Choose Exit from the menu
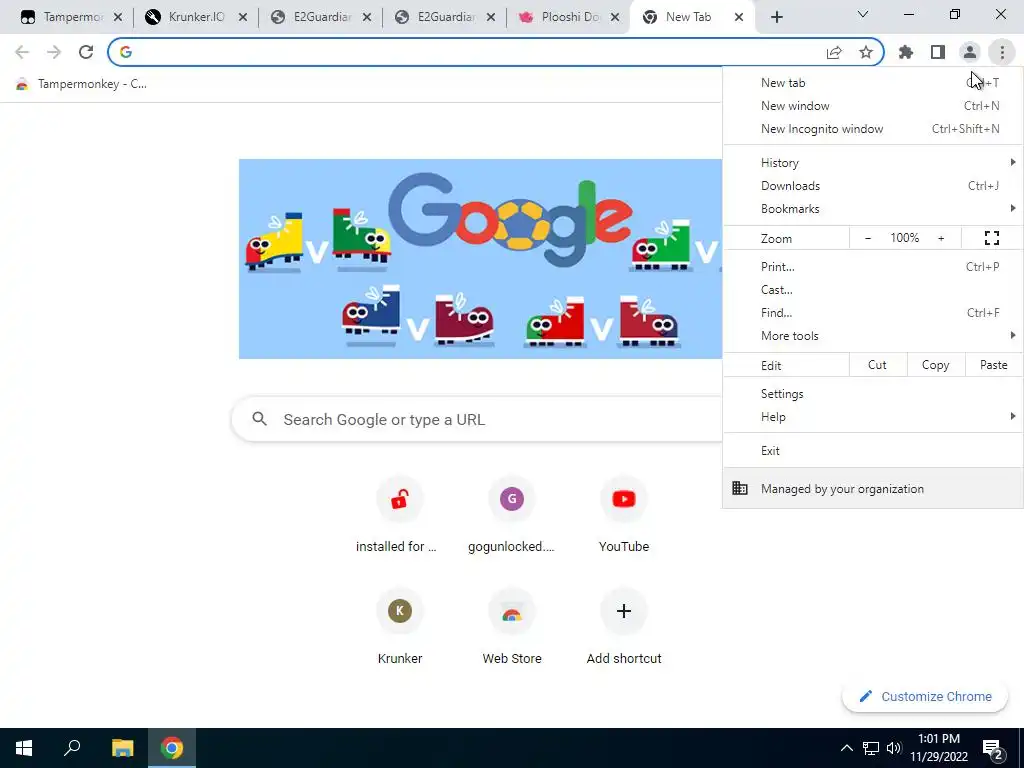This screenshot has height=768, width=1024. click(x=873, y=451)
